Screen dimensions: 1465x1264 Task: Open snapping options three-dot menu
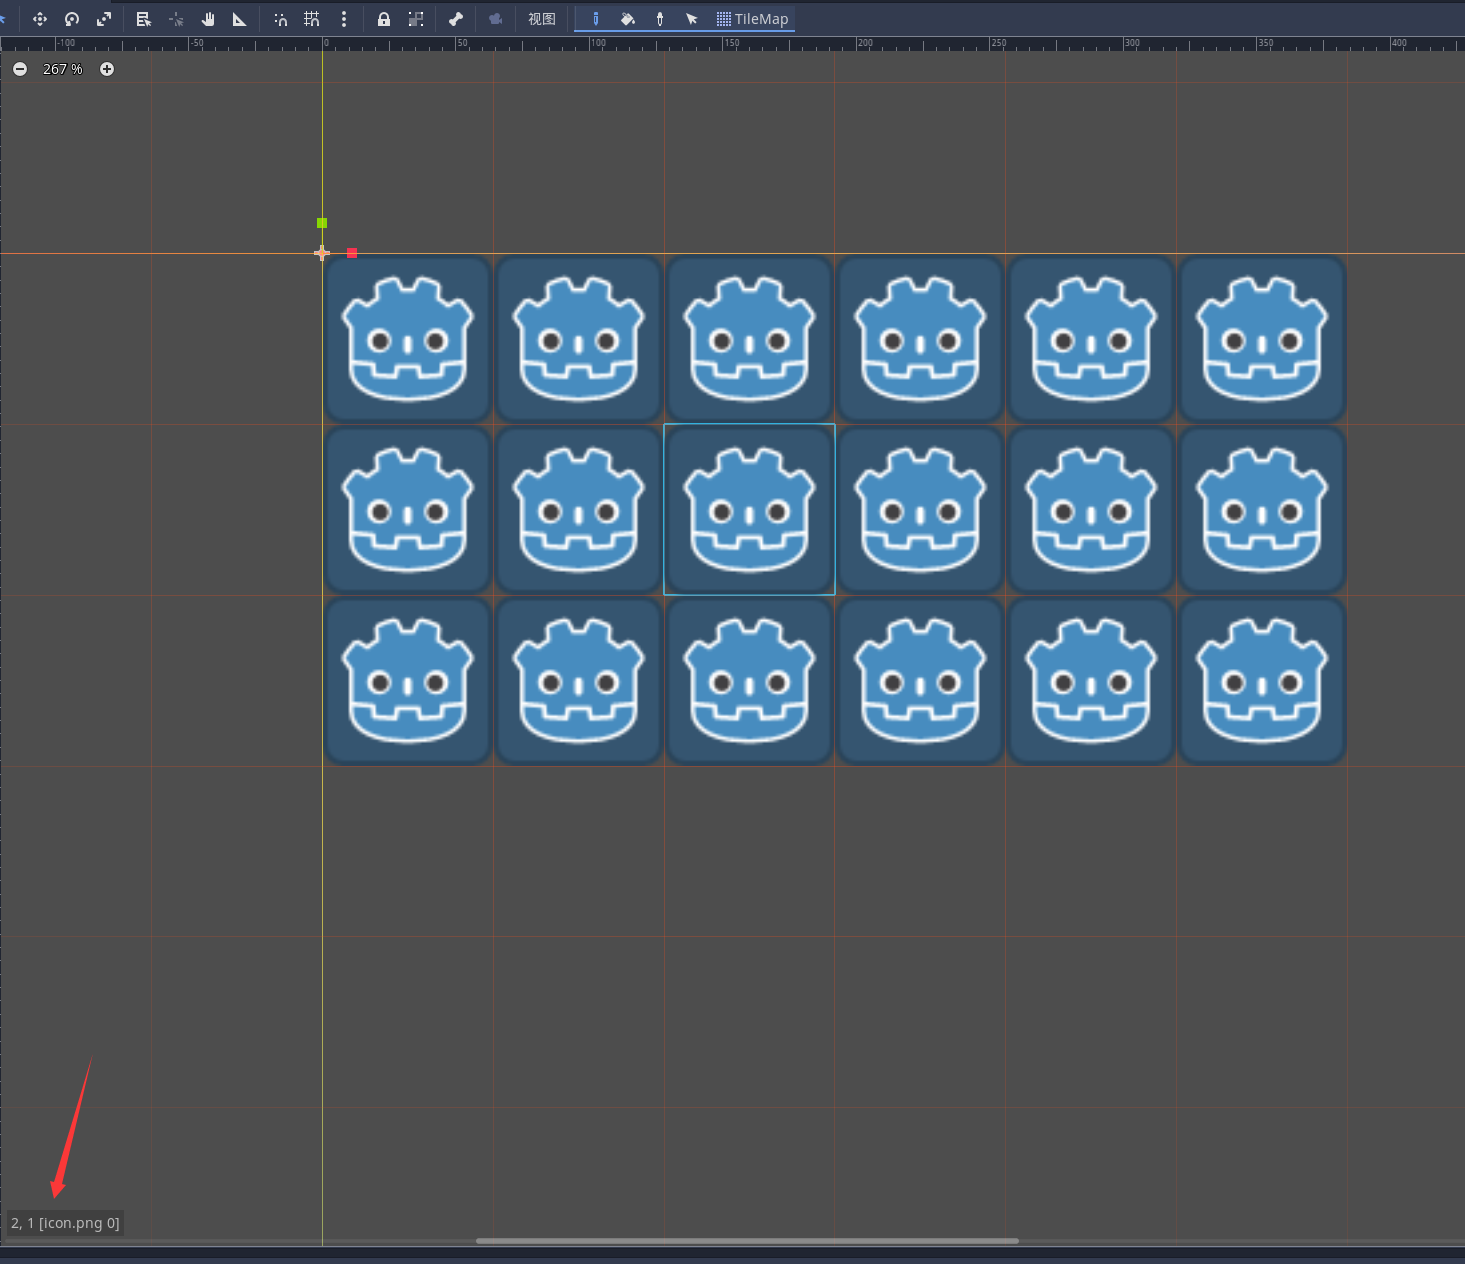[344, 19]
